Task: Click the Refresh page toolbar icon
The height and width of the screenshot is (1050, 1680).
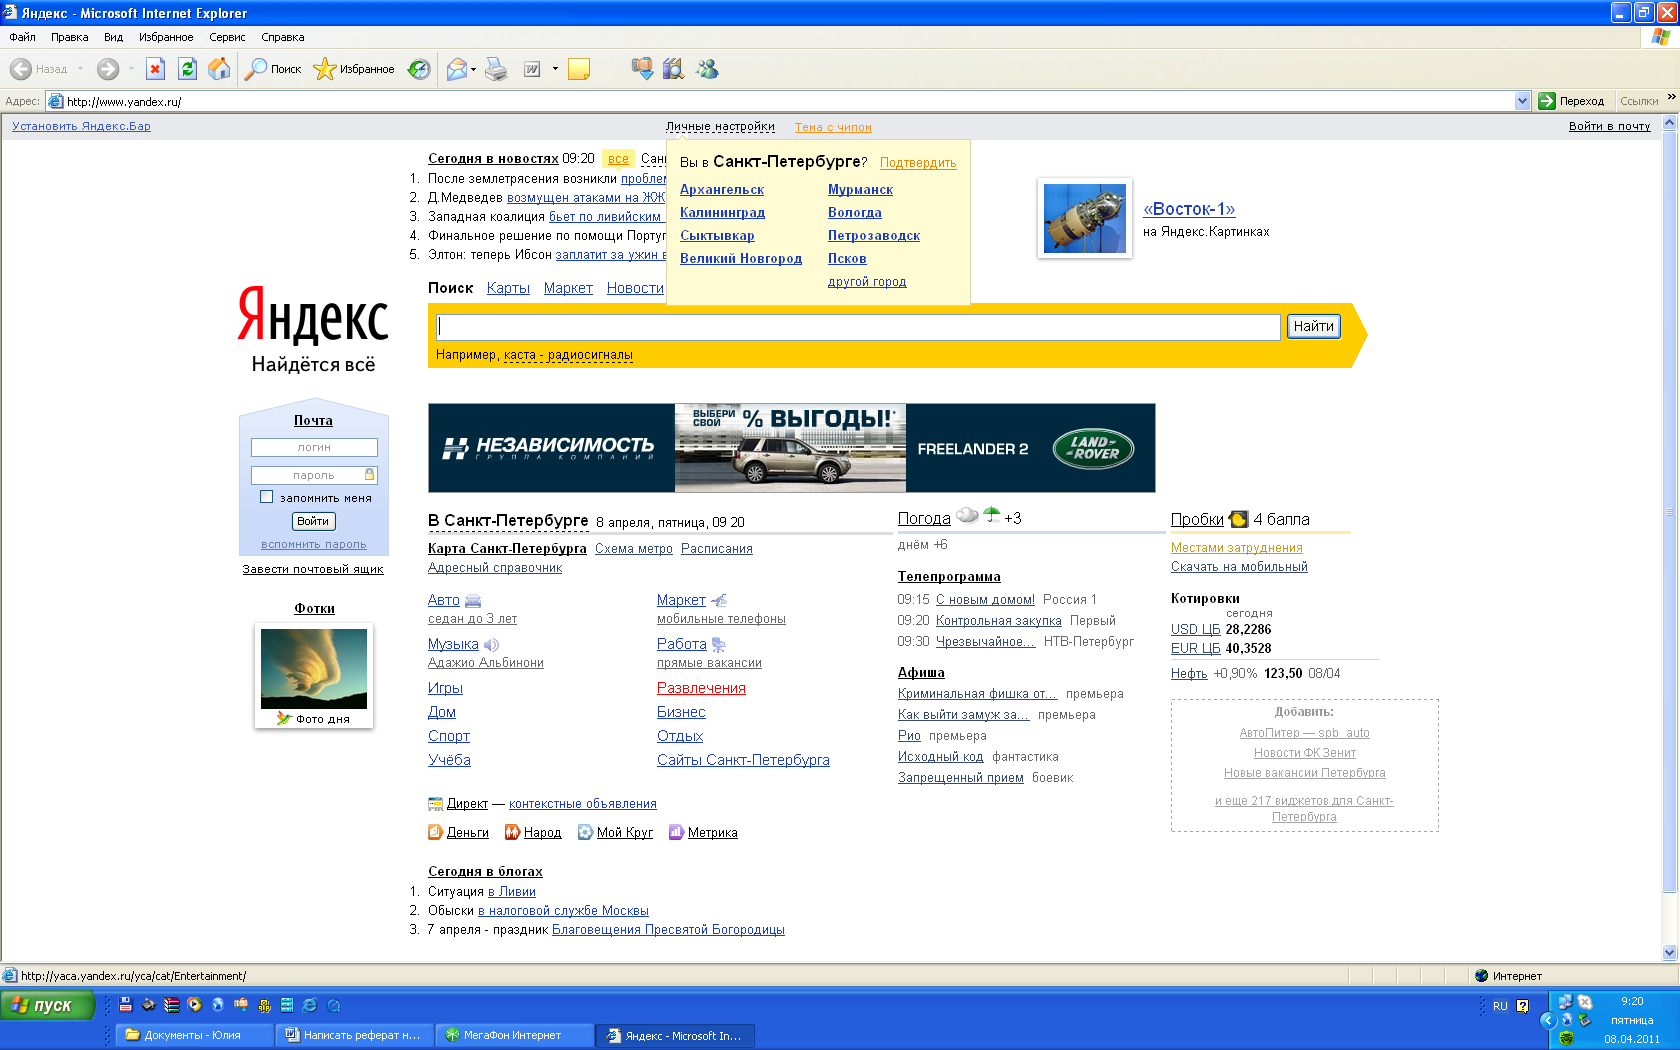Action: click(x=187, y=69)
